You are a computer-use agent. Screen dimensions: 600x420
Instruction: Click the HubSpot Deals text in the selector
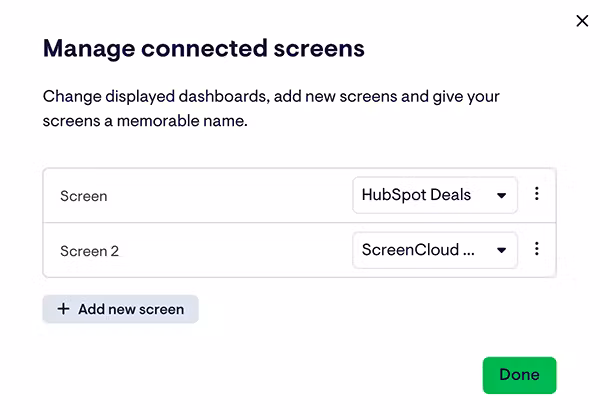[416, 195]
